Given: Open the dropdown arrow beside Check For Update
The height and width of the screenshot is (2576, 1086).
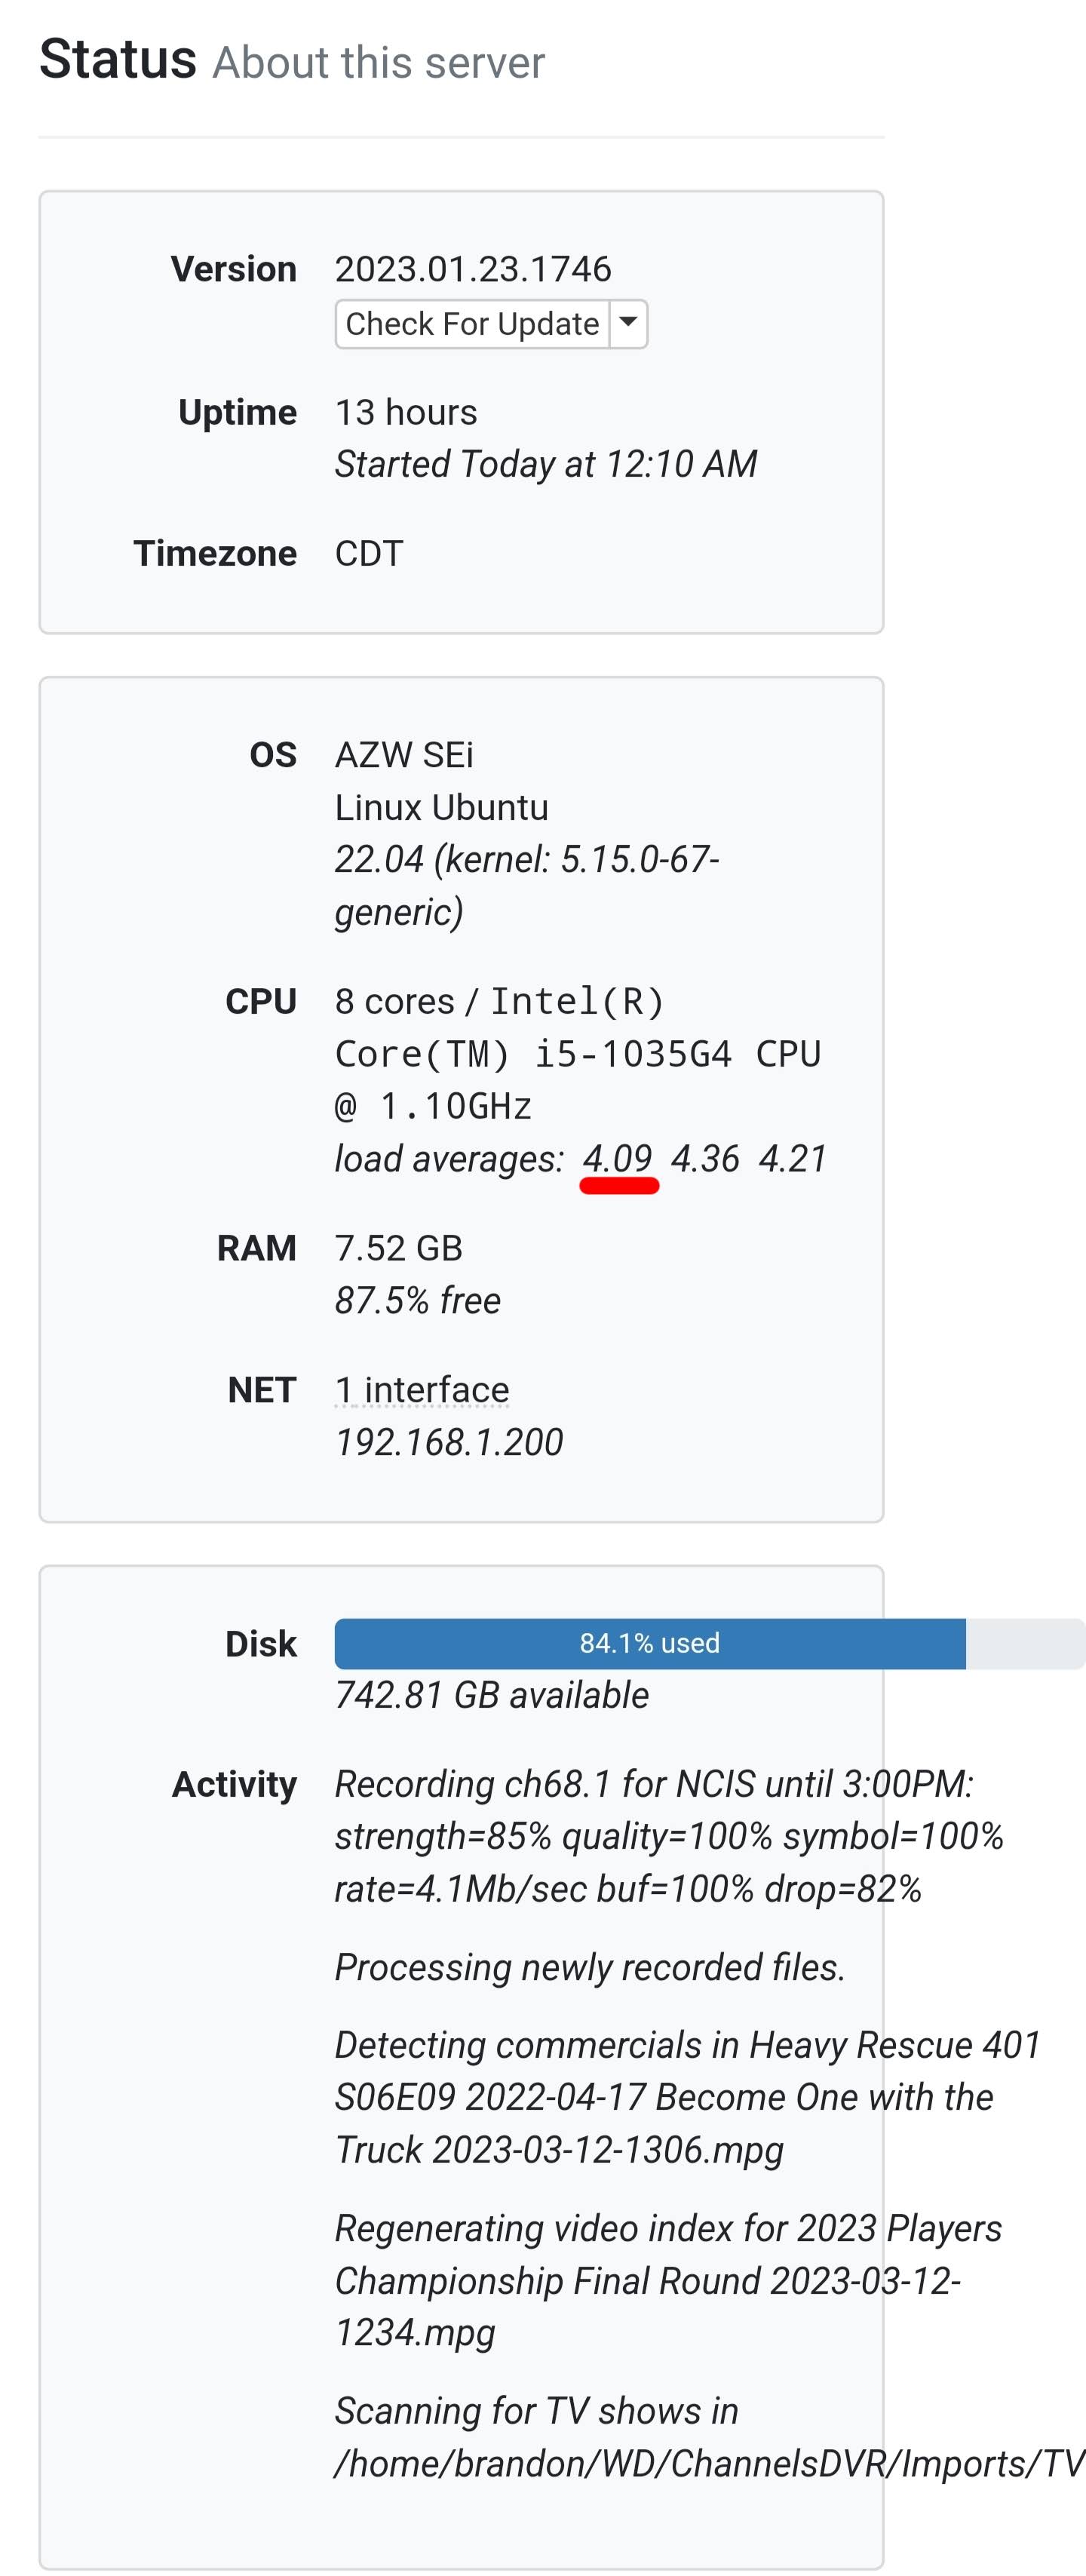Looking at the screenshot, I should (x=628, y=323).
